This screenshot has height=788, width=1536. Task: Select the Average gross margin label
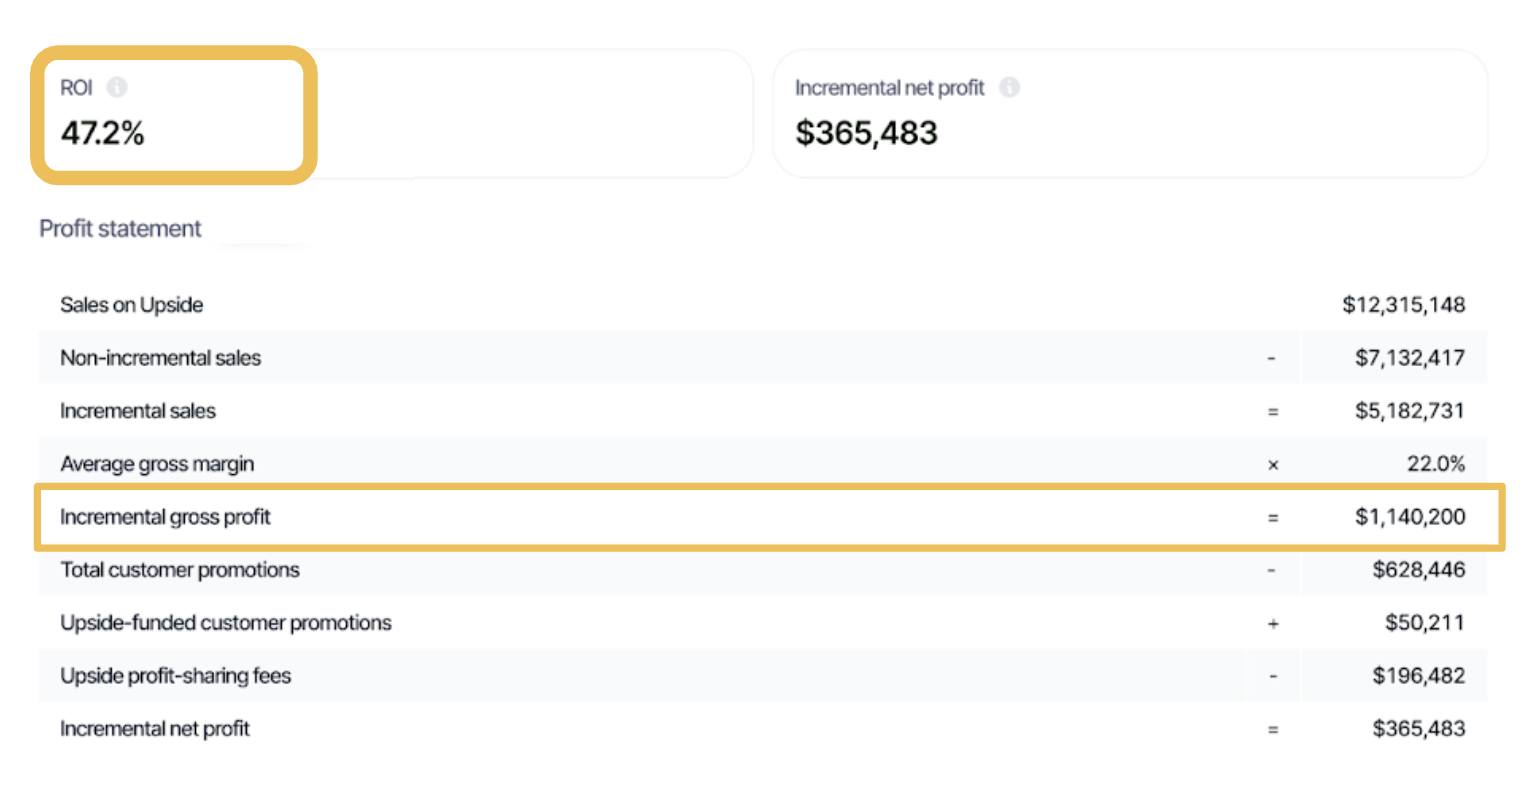[x=157, y=464]
